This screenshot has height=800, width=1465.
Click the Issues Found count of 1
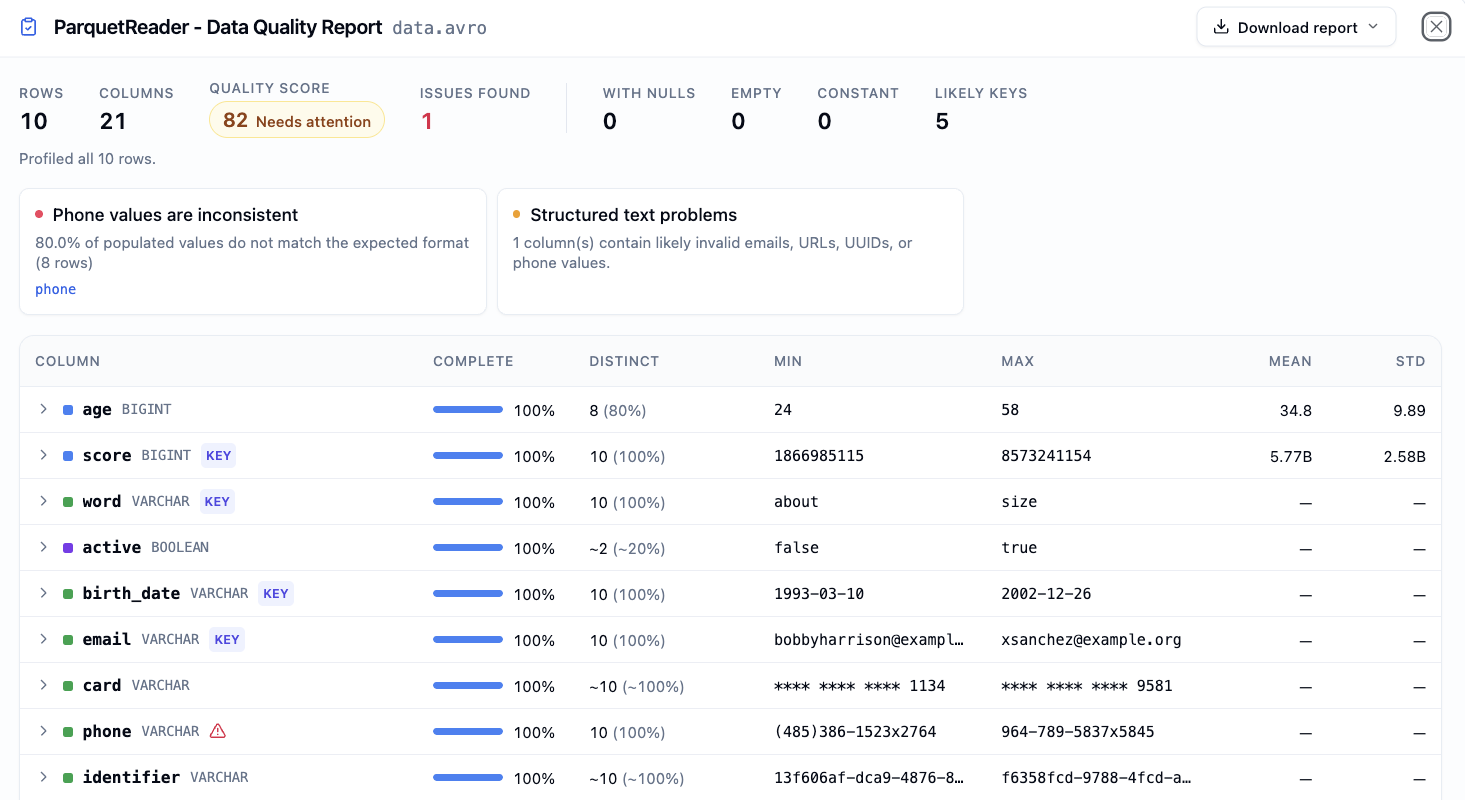click(427, 122)
